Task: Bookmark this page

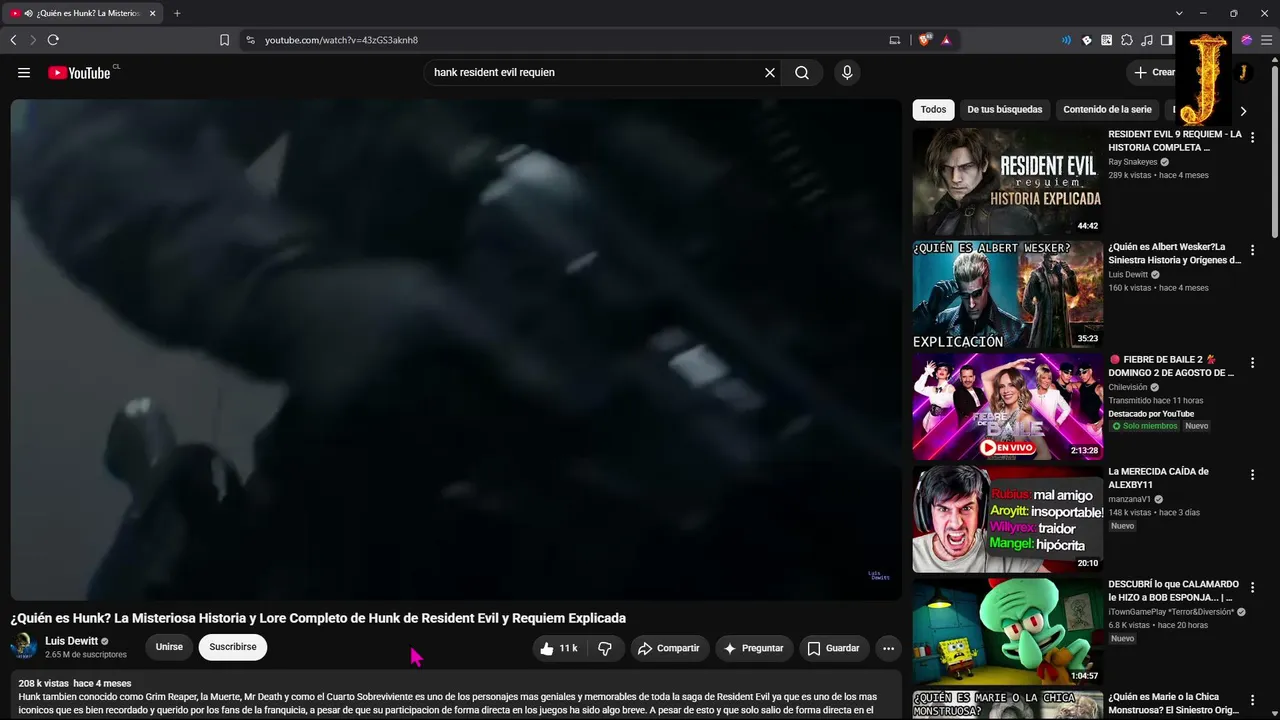Action: point(224,40)
